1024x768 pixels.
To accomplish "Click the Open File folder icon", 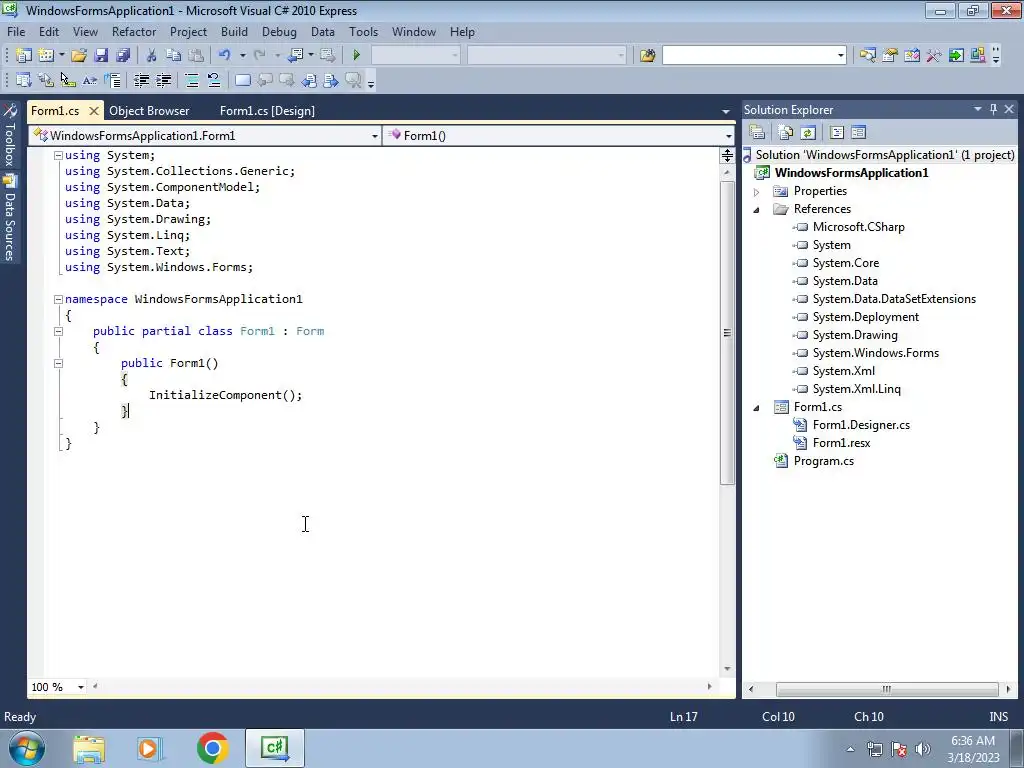I will (x=79, y=56).
